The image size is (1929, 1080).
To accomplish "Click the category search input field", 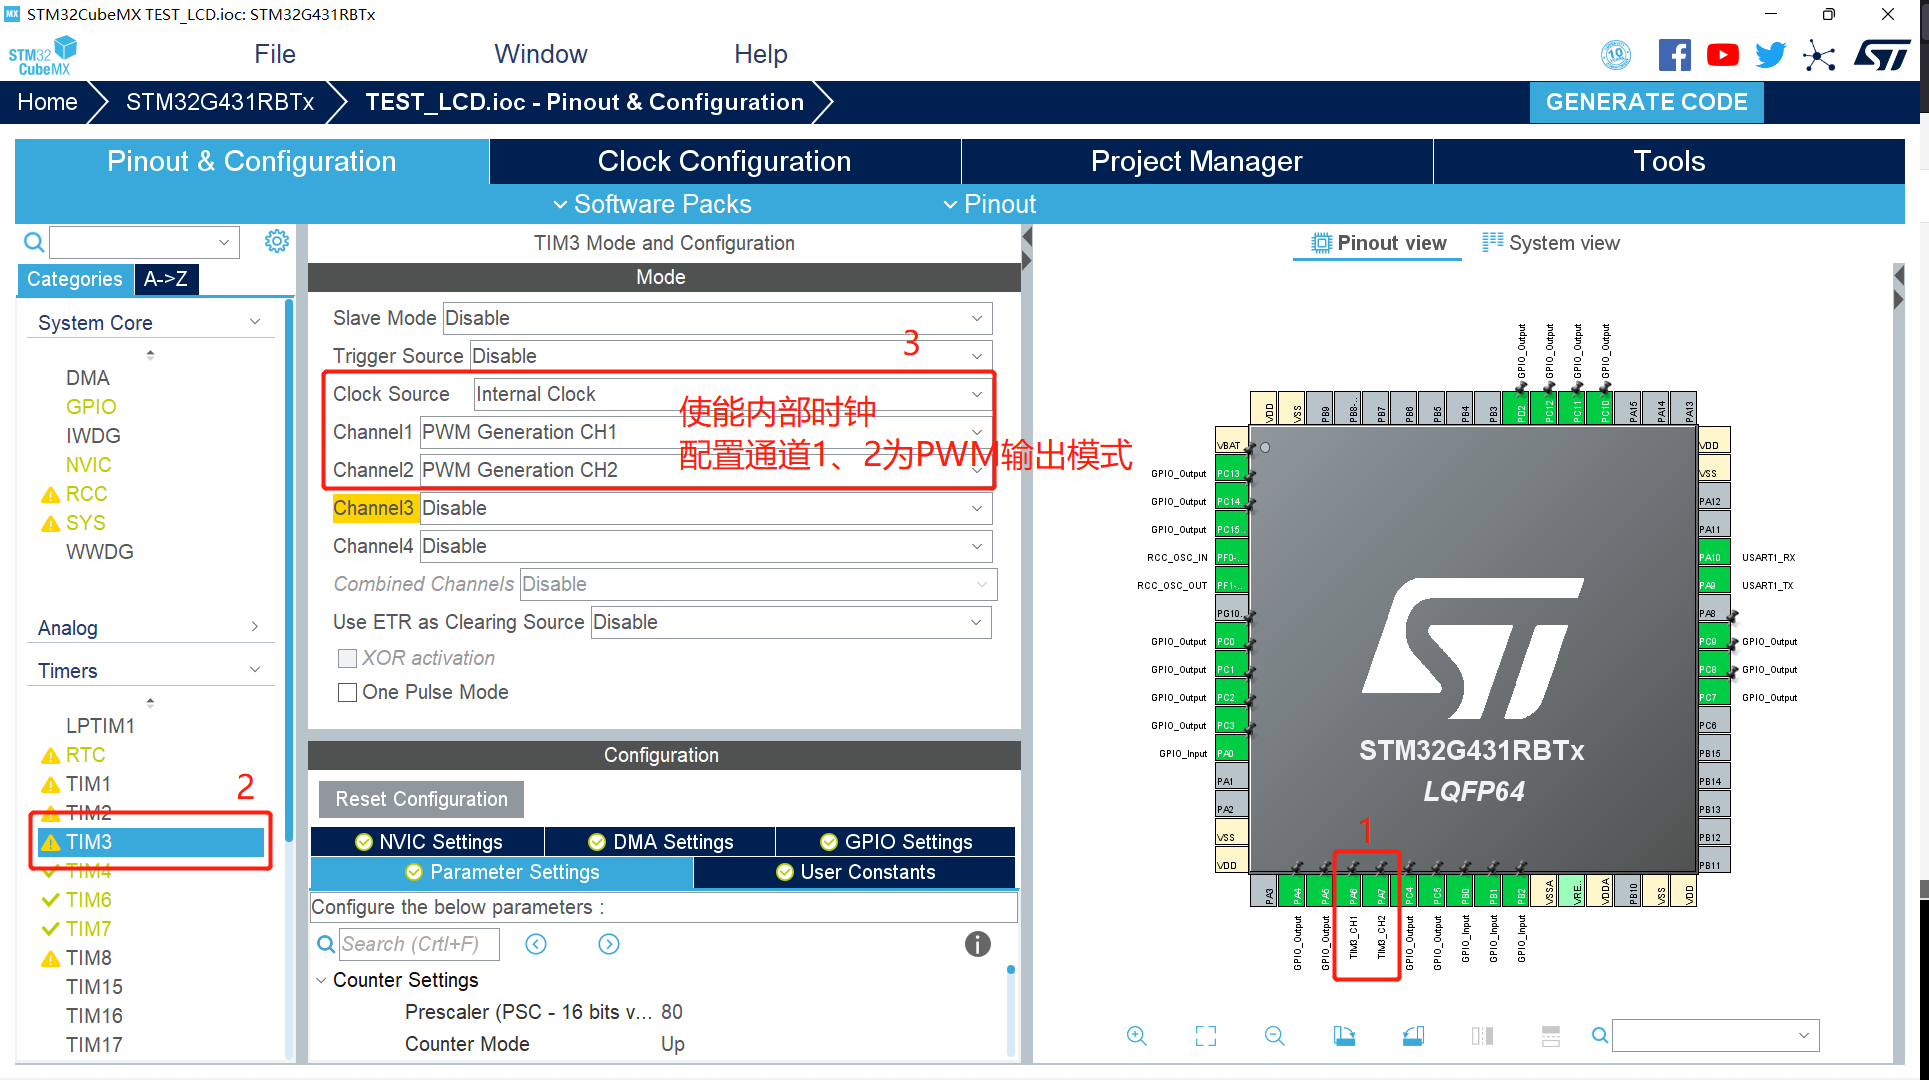I will coord(144,242).
